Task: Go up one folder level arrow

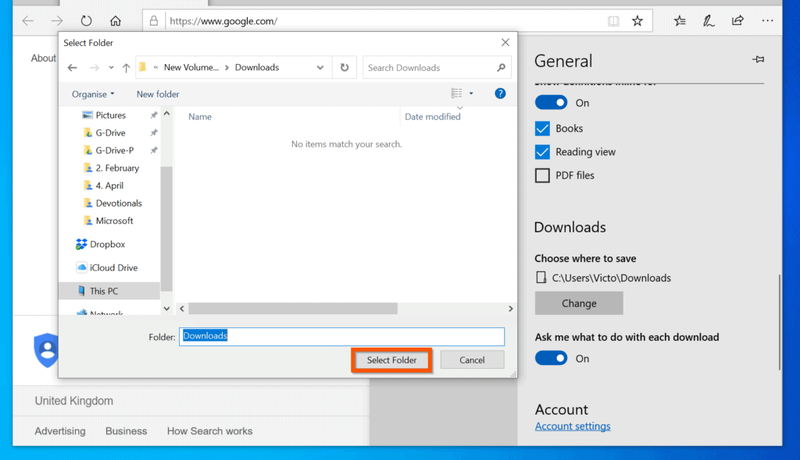Action: (126, 67)
